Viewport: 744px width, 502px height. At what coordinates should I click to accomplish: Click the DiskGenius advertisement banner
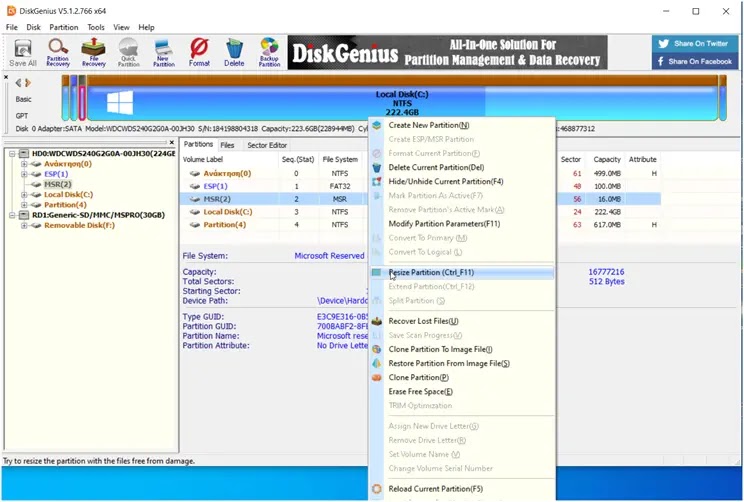coord(447,53)
